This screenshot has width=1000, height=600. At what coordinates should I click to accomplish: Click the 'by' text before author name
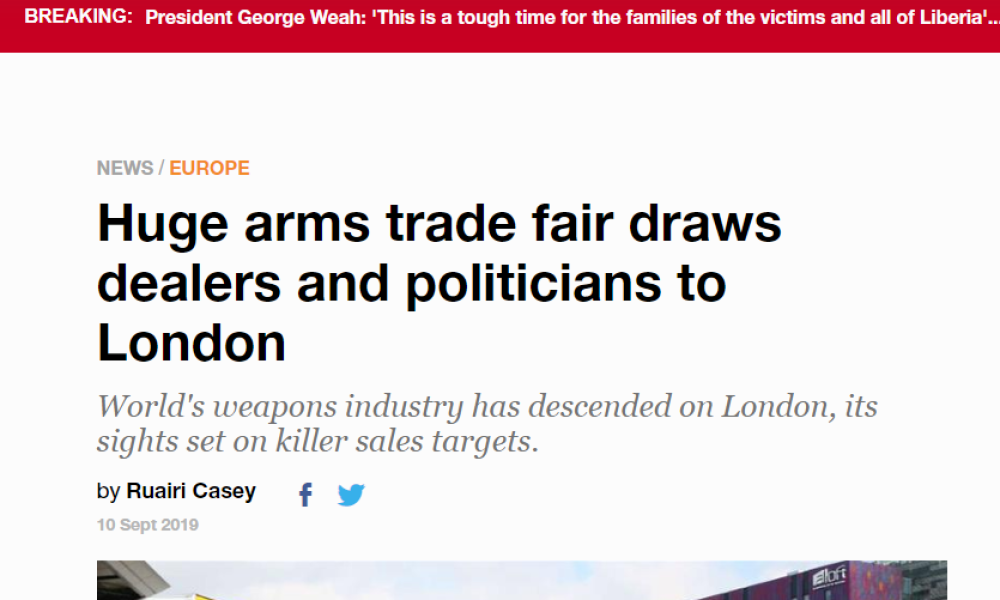coord(108,492)
